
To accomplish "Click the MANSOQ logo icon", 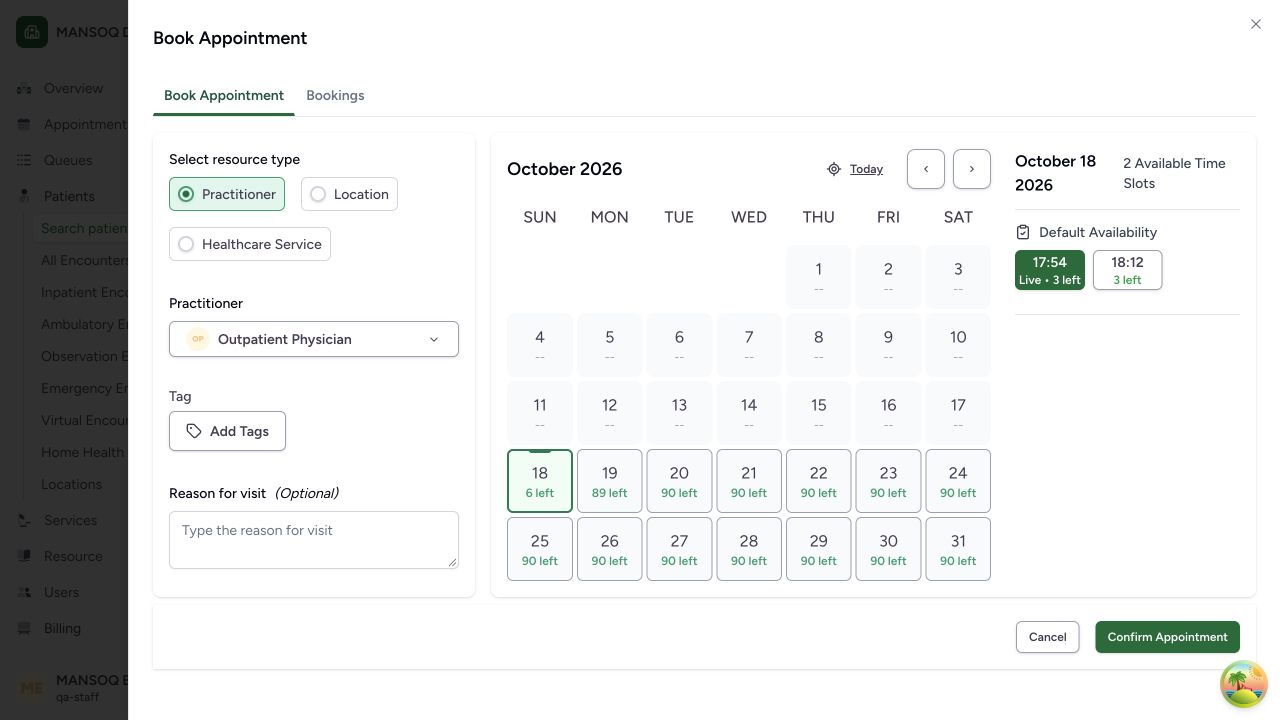I will click(32, 32).
